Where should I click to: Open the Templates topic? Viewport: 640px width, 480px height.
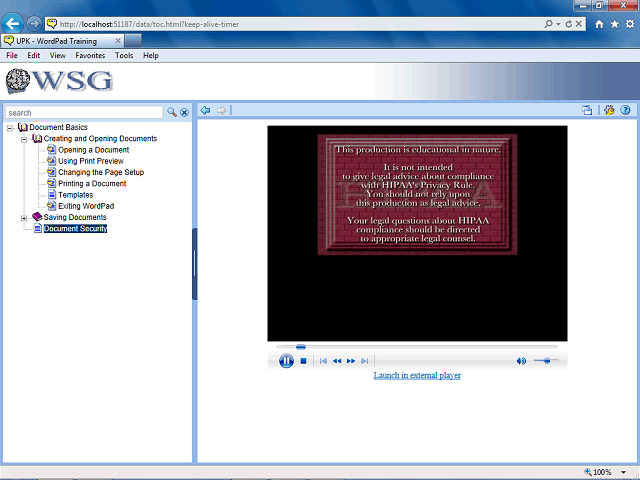click(x=76, y=195)
